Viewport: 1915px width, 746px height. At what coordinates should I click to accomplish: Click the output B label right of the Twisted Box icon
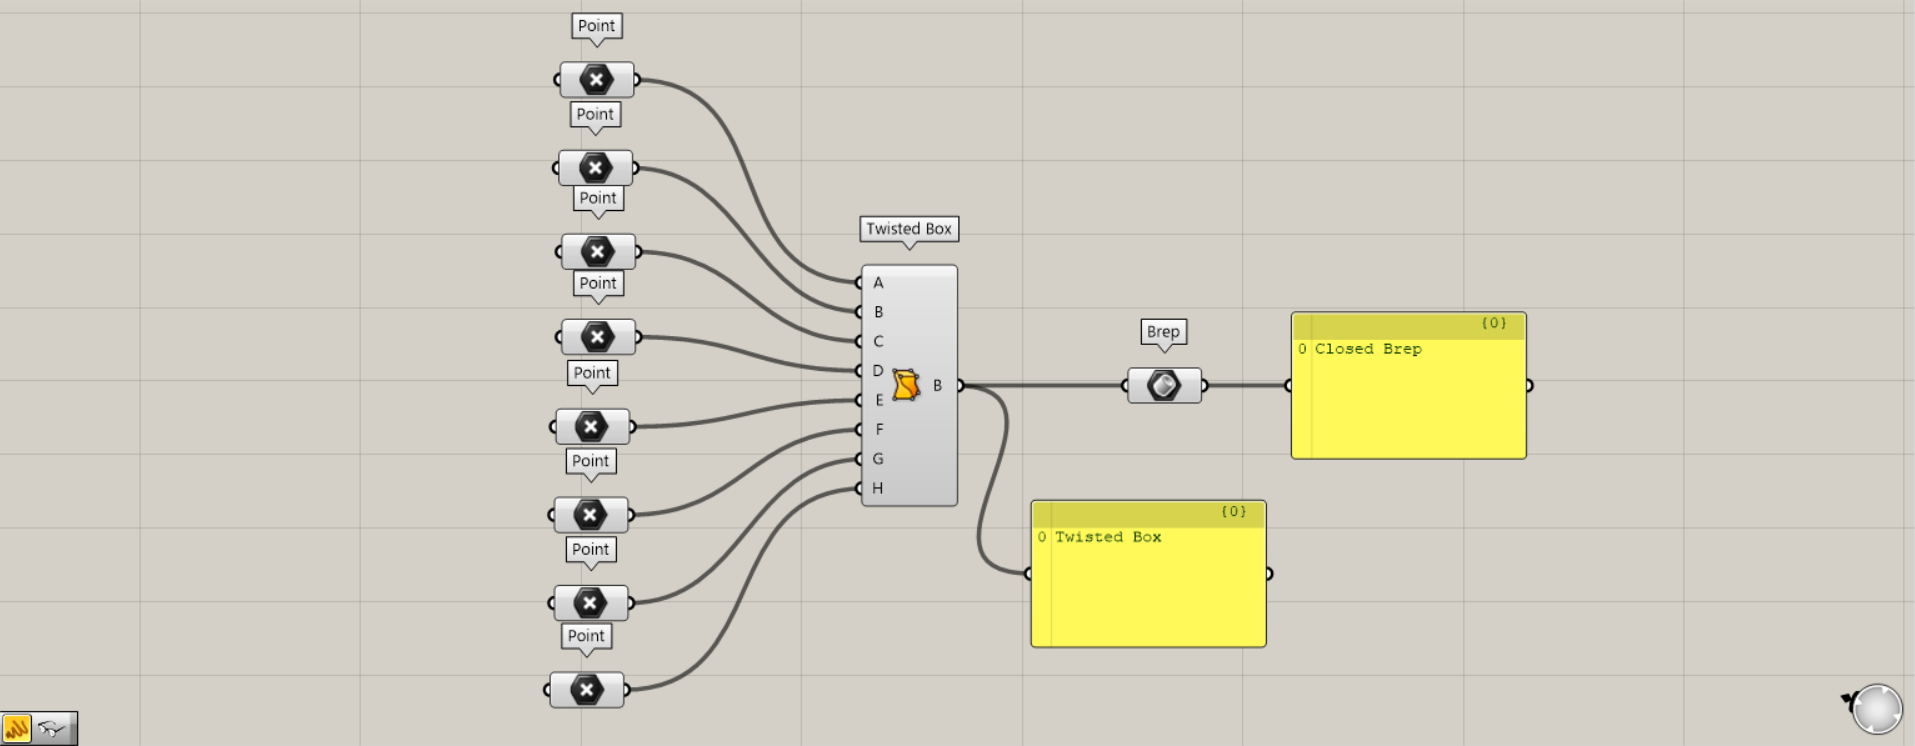(x=938, y=385)
